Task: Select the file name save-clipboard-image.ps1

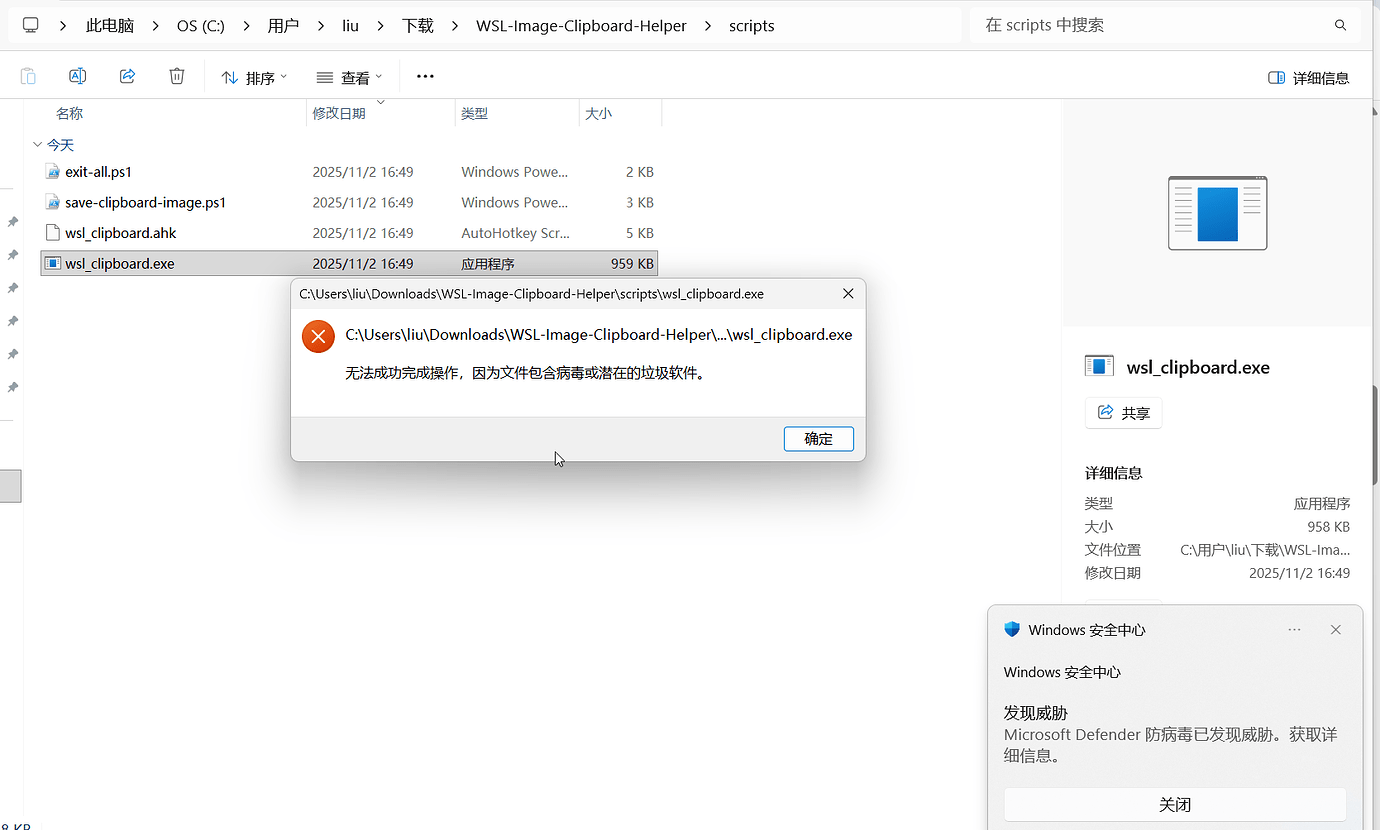Action: [145, 202]
